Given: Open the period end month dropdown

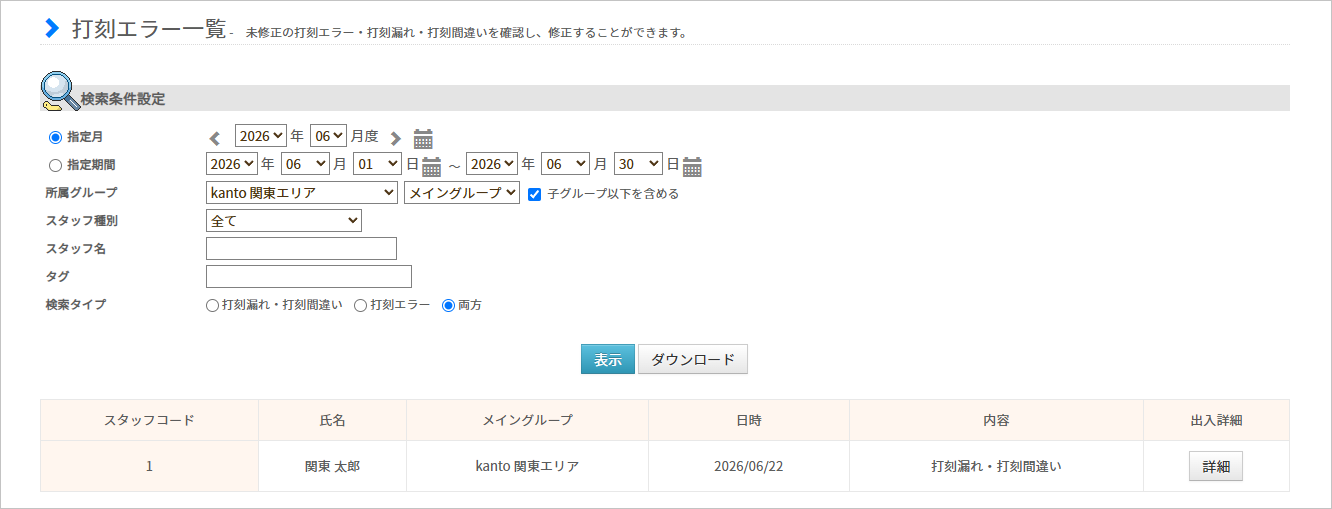Looking at the screenshot, I should 566,163.
